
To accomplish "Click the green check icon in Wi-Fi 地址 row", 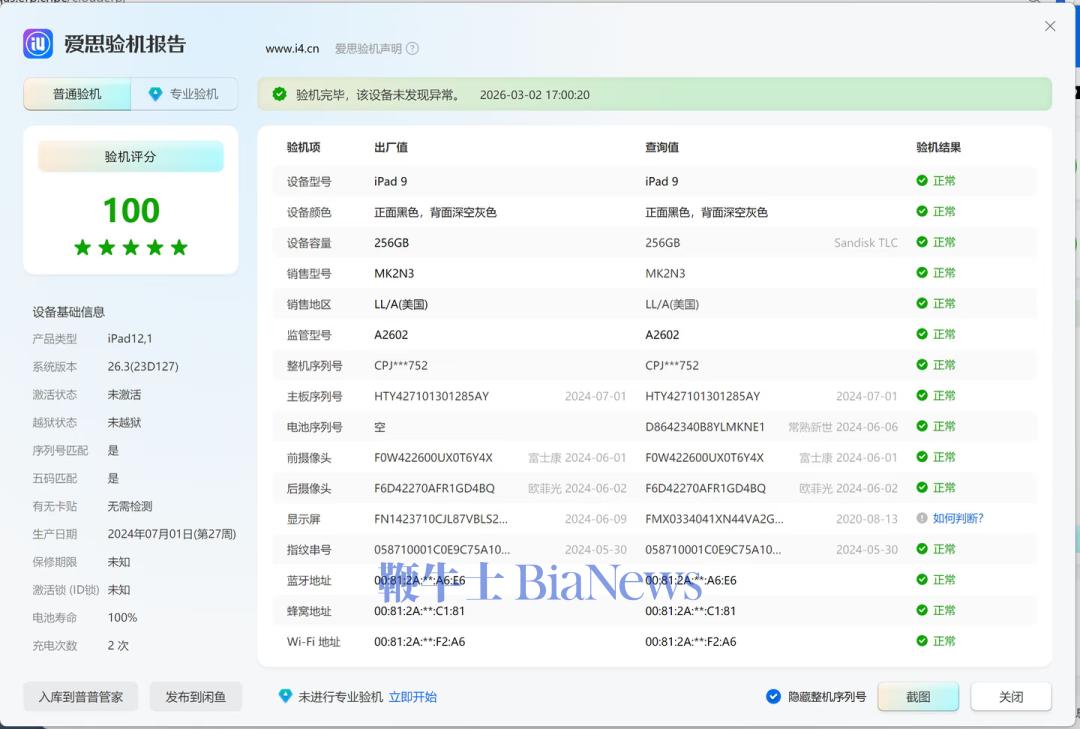I will [922, 641].
